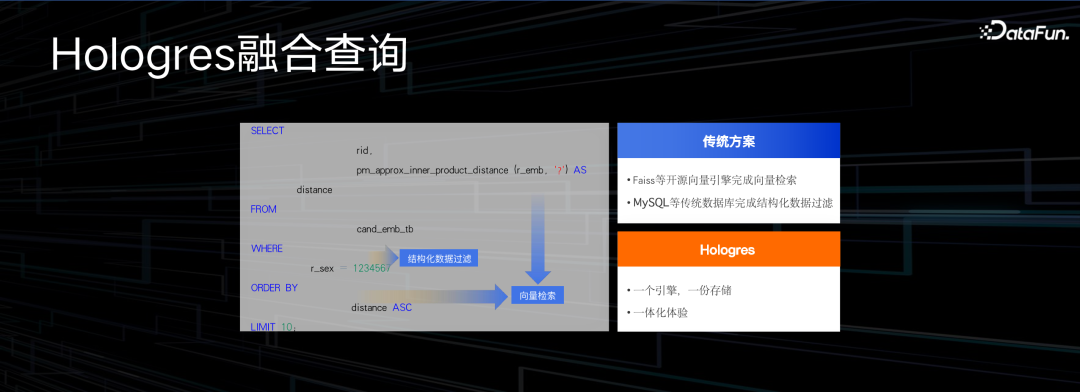Click the ORDER BY keyword

tap(274, 287)
